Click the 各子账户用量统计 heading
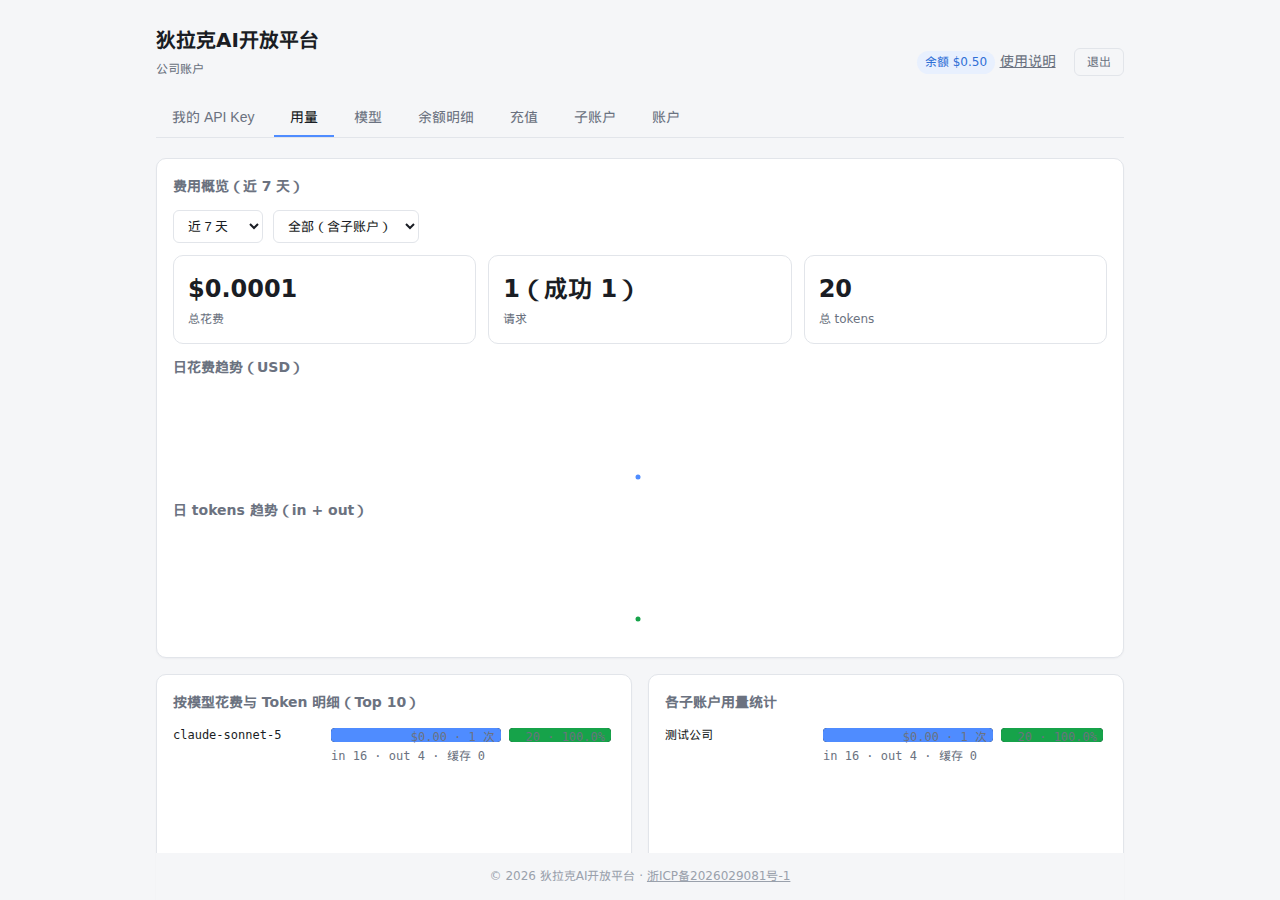1280x900 pixels. [x=721, y=702]
